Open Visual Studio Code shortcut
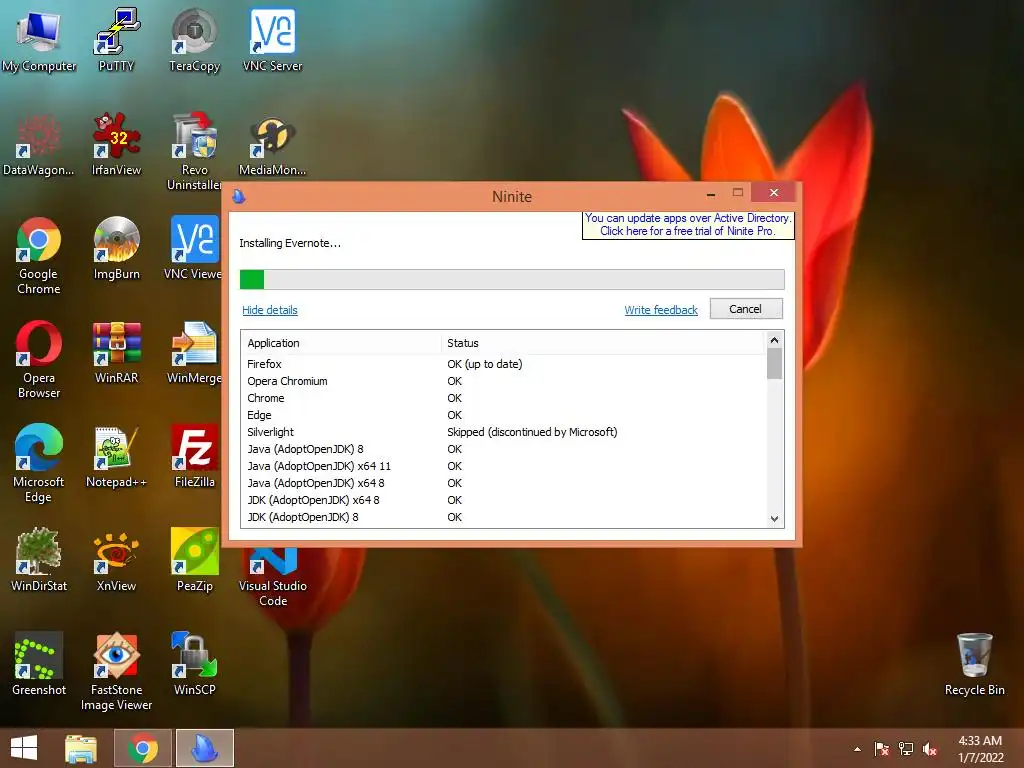Screen dimensions: 1024x768 [272, 579]
